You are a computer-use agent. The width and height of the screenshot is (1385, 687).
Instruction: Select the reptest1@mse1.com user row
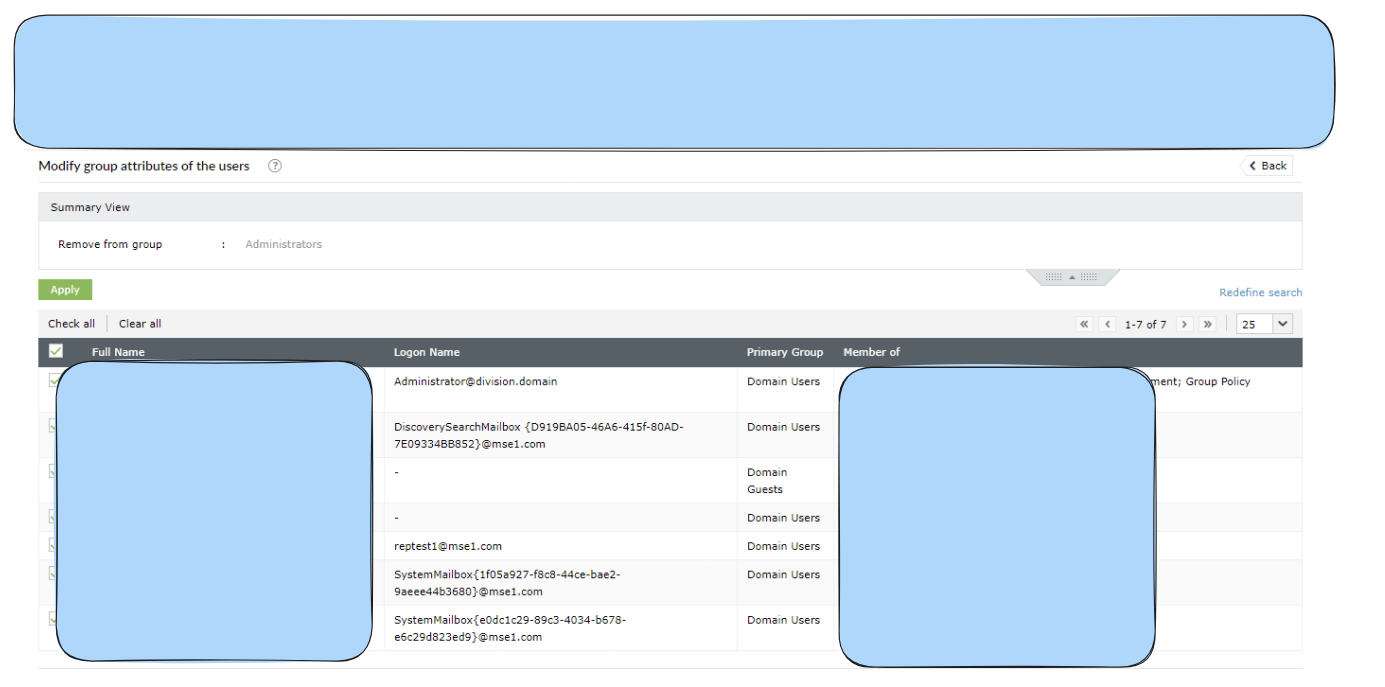(448, 547)
